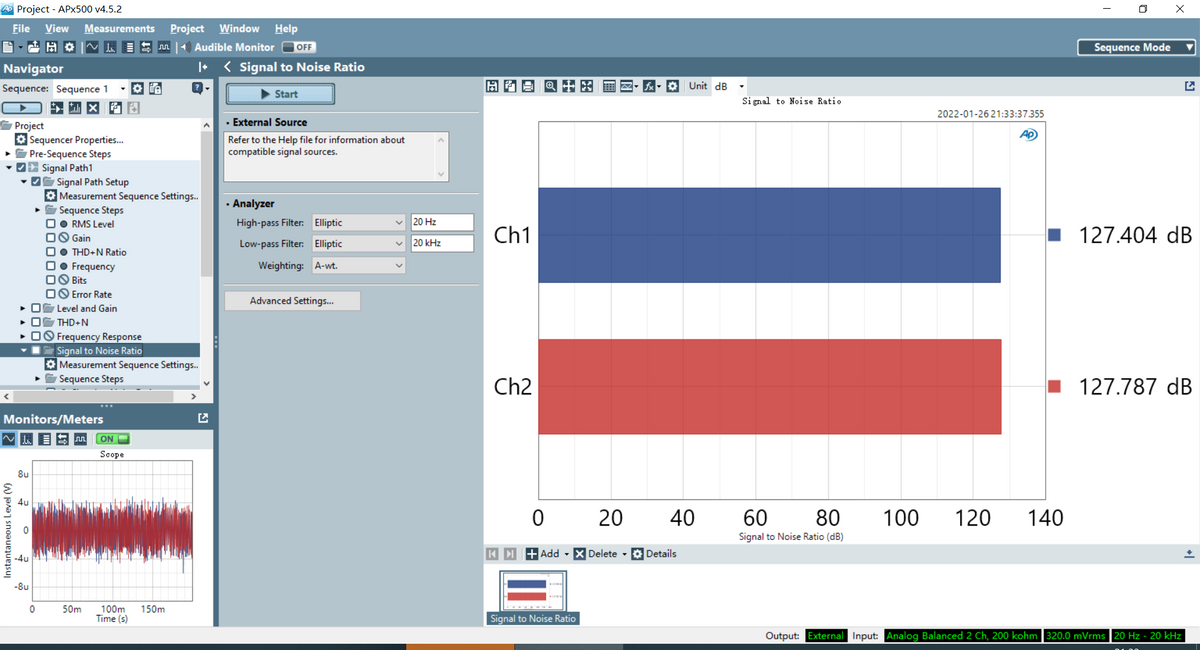1200x650 pixels.
Task: Open the square-wave monitor icon in top toolbar
Action: [164, 47]
